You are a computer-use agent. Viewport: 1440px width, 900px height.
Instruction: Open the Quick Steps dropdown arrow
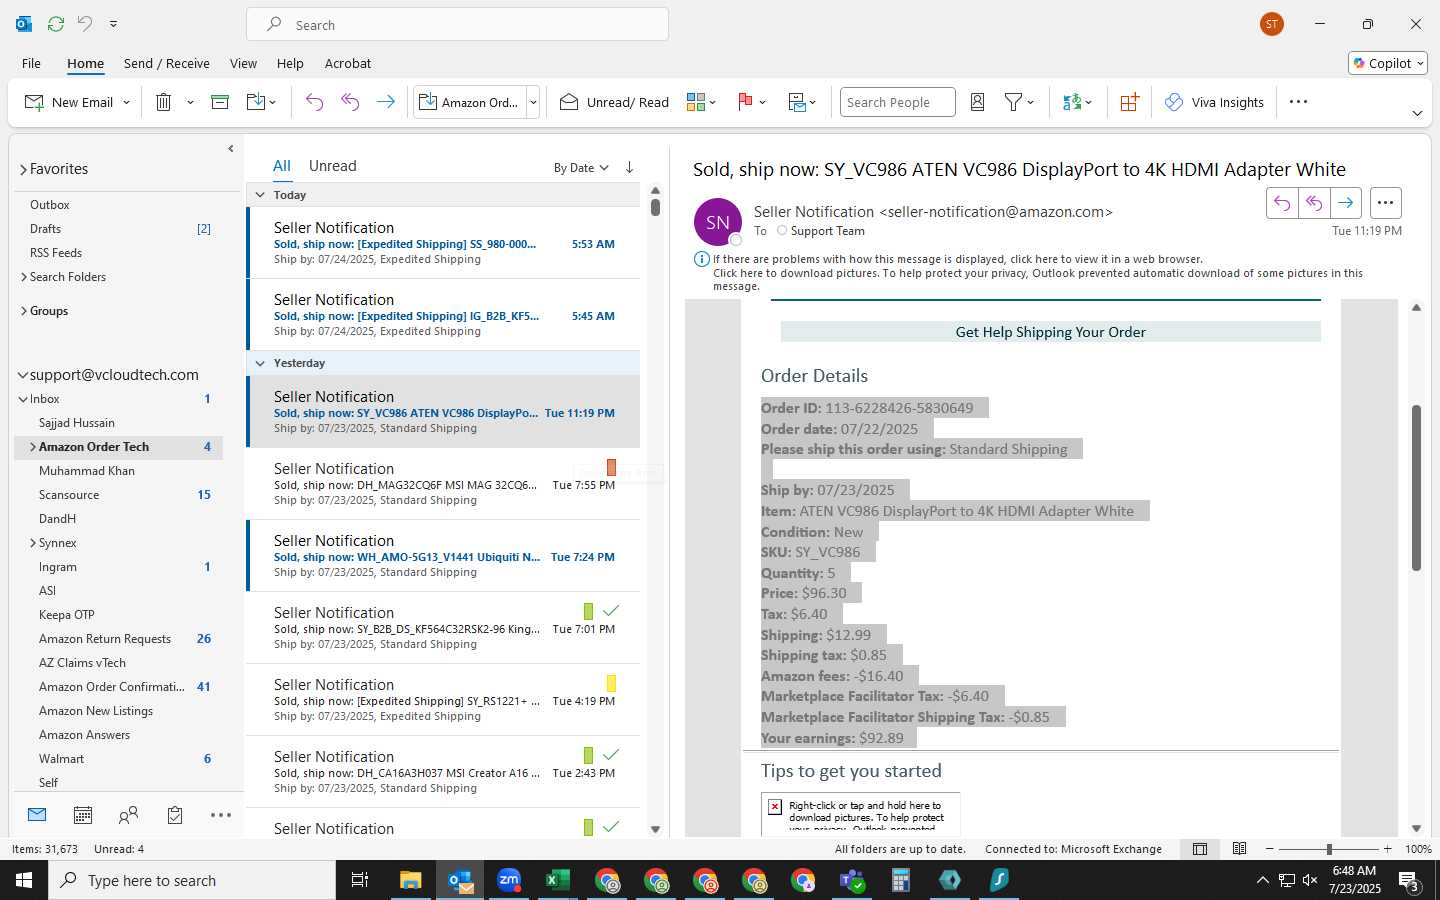533,102
